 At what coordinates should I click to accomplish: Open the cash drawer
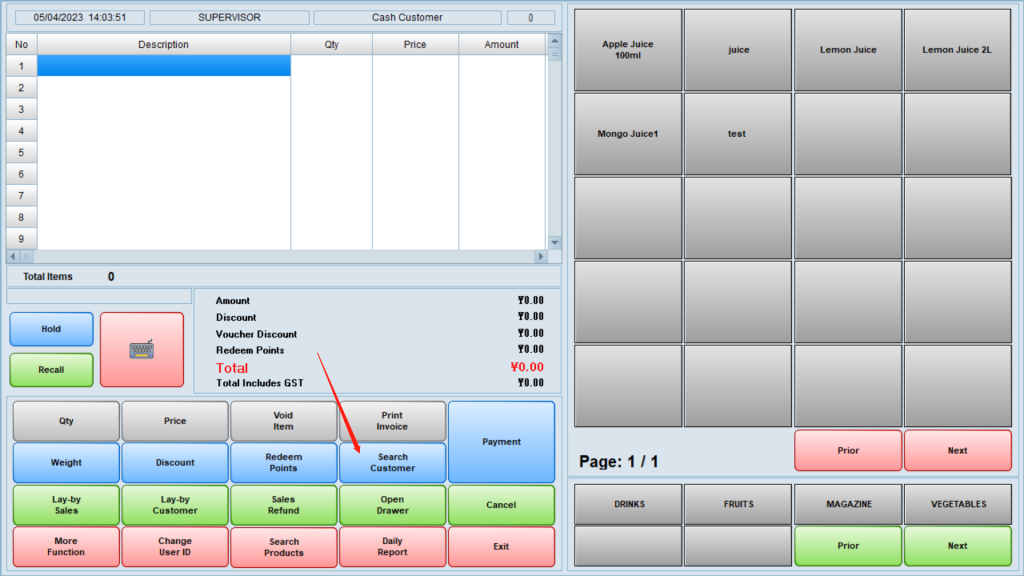(x=392, y=505)
